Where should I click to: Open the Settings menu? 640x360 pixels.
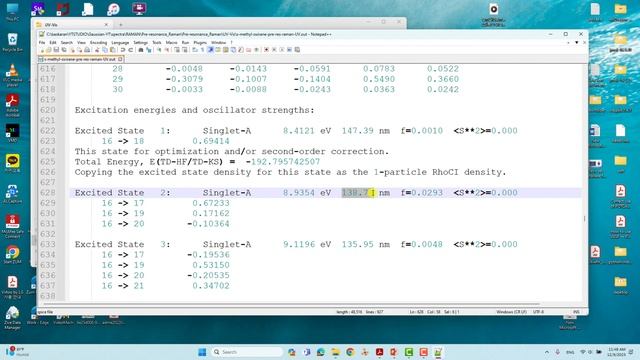(x=140, y=42)
